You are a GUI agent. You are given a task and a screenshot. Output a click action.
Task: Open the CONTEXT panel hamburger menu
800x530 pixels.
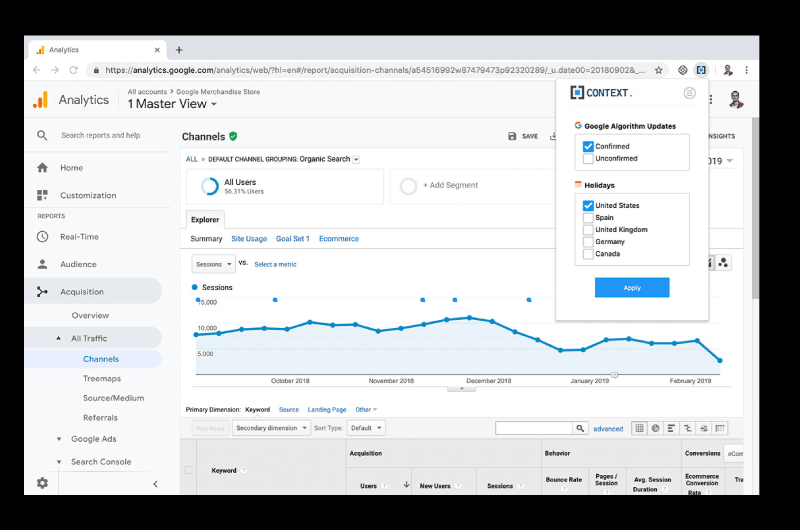pos(689,93)
